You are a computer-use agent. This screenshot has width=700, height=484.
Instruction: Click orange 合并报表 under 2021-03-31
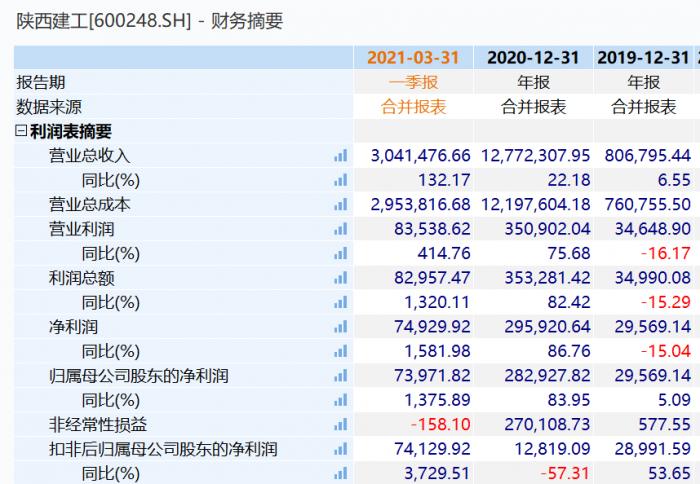413,107
